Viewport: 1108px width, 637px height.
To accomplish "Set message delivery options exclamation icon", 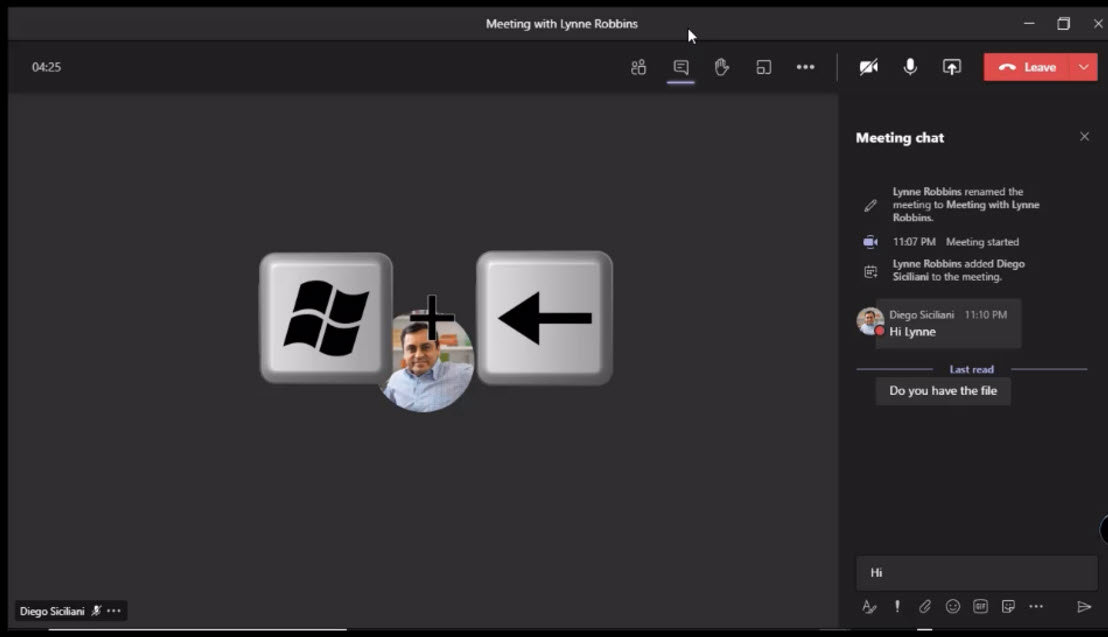I will click(x=897, y=606).
